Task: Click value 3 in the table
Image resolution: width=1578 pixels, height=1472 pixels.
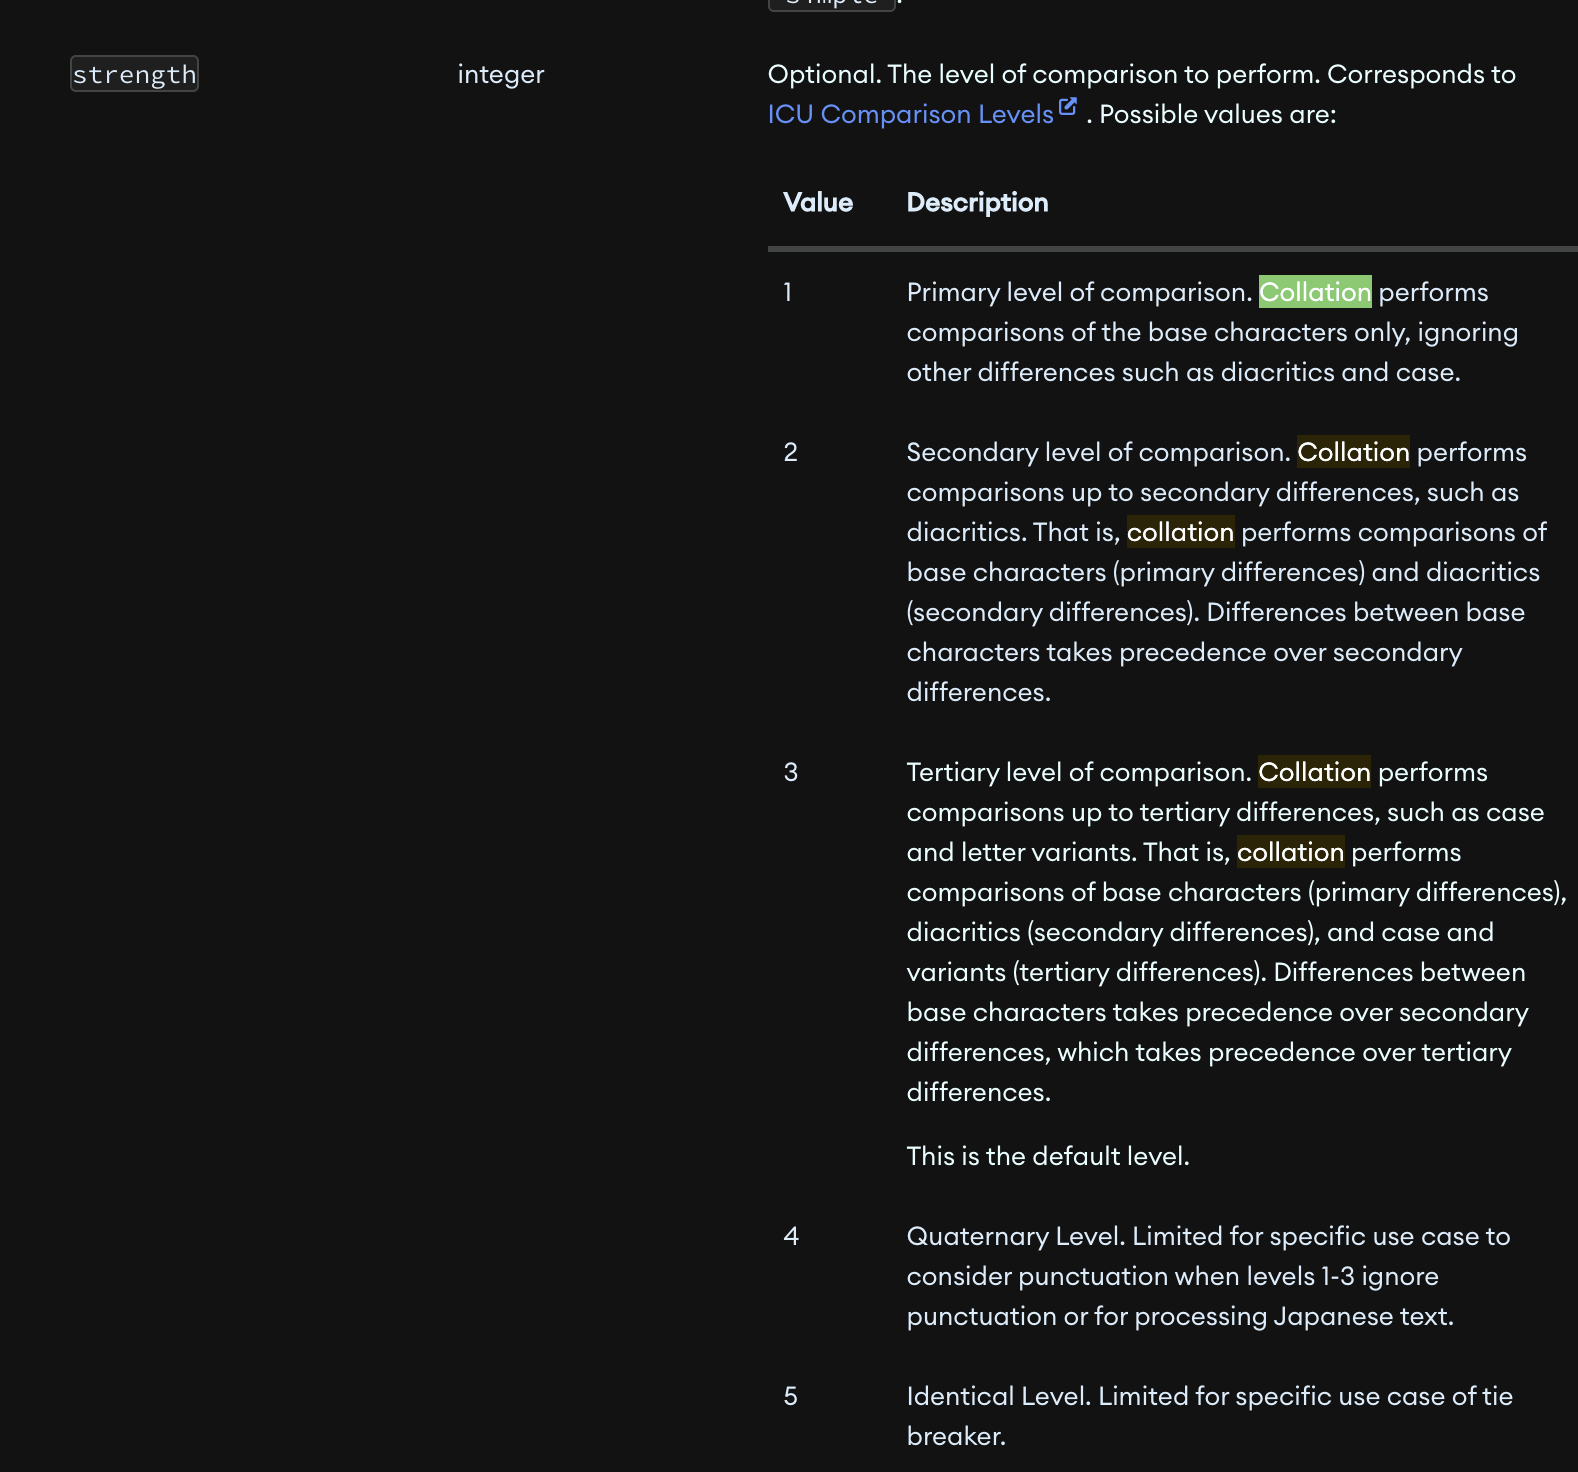Action: tap(790, 772)
